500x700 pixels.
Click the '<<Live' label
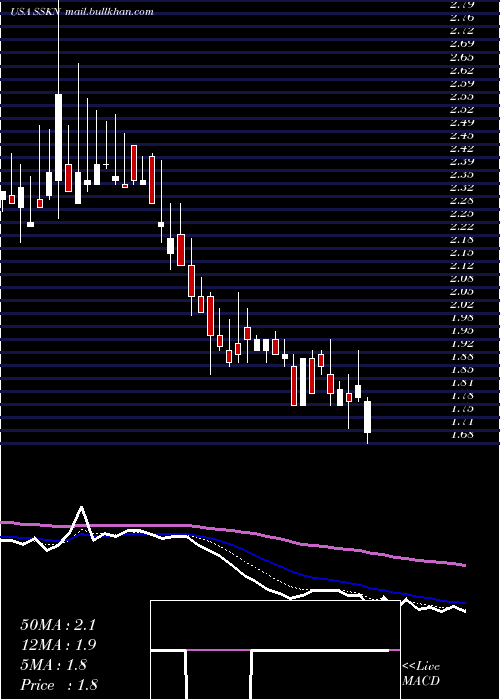tap(421, 667)
